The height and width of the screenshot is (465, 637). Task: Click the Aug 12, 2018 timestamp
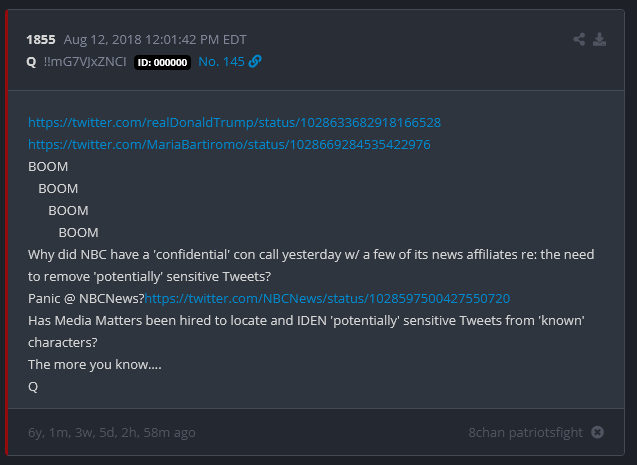155,40
